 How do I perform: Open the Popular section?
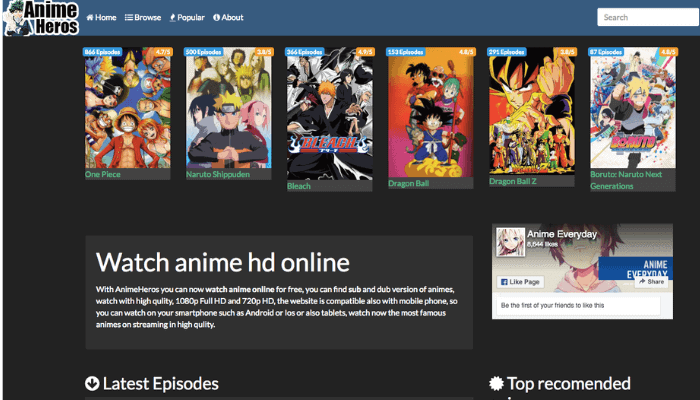[x=187, y=17]
